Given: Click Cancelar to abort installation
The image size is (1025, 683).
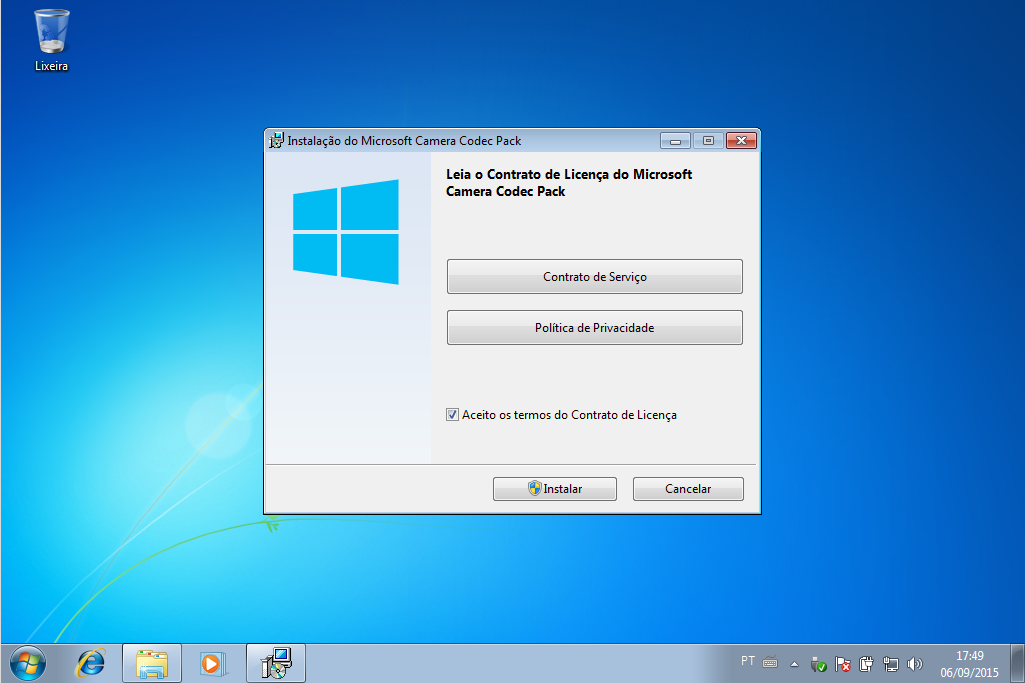Looking at the screenshot, I should (x=688, y=489).
